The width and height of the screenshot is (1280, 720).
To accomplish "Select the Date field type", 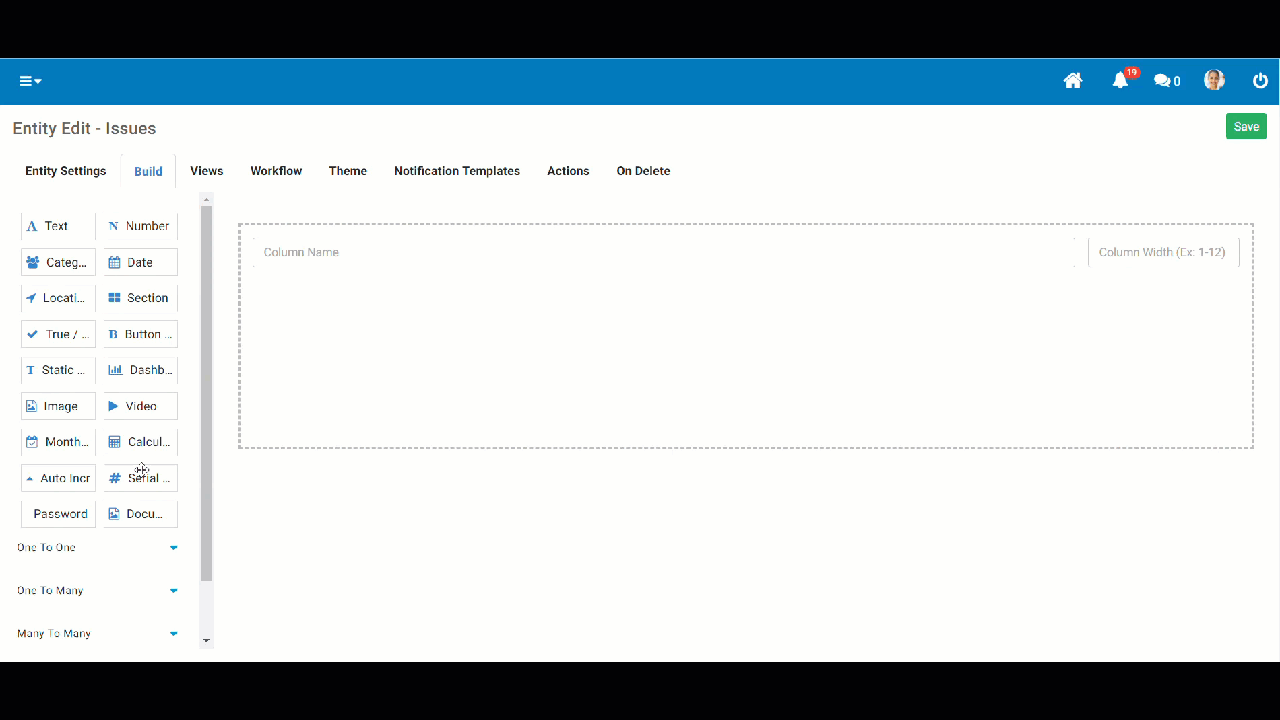I will [139, 262].
